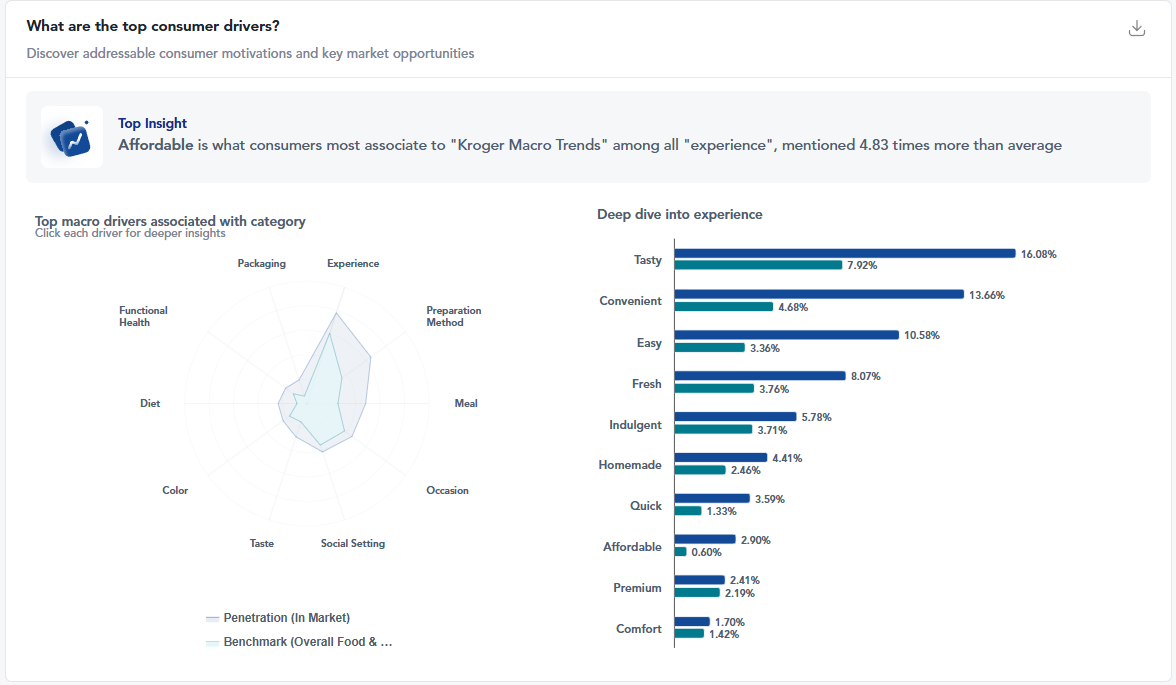Click the Taste driver label

click(x=262, y=544)
